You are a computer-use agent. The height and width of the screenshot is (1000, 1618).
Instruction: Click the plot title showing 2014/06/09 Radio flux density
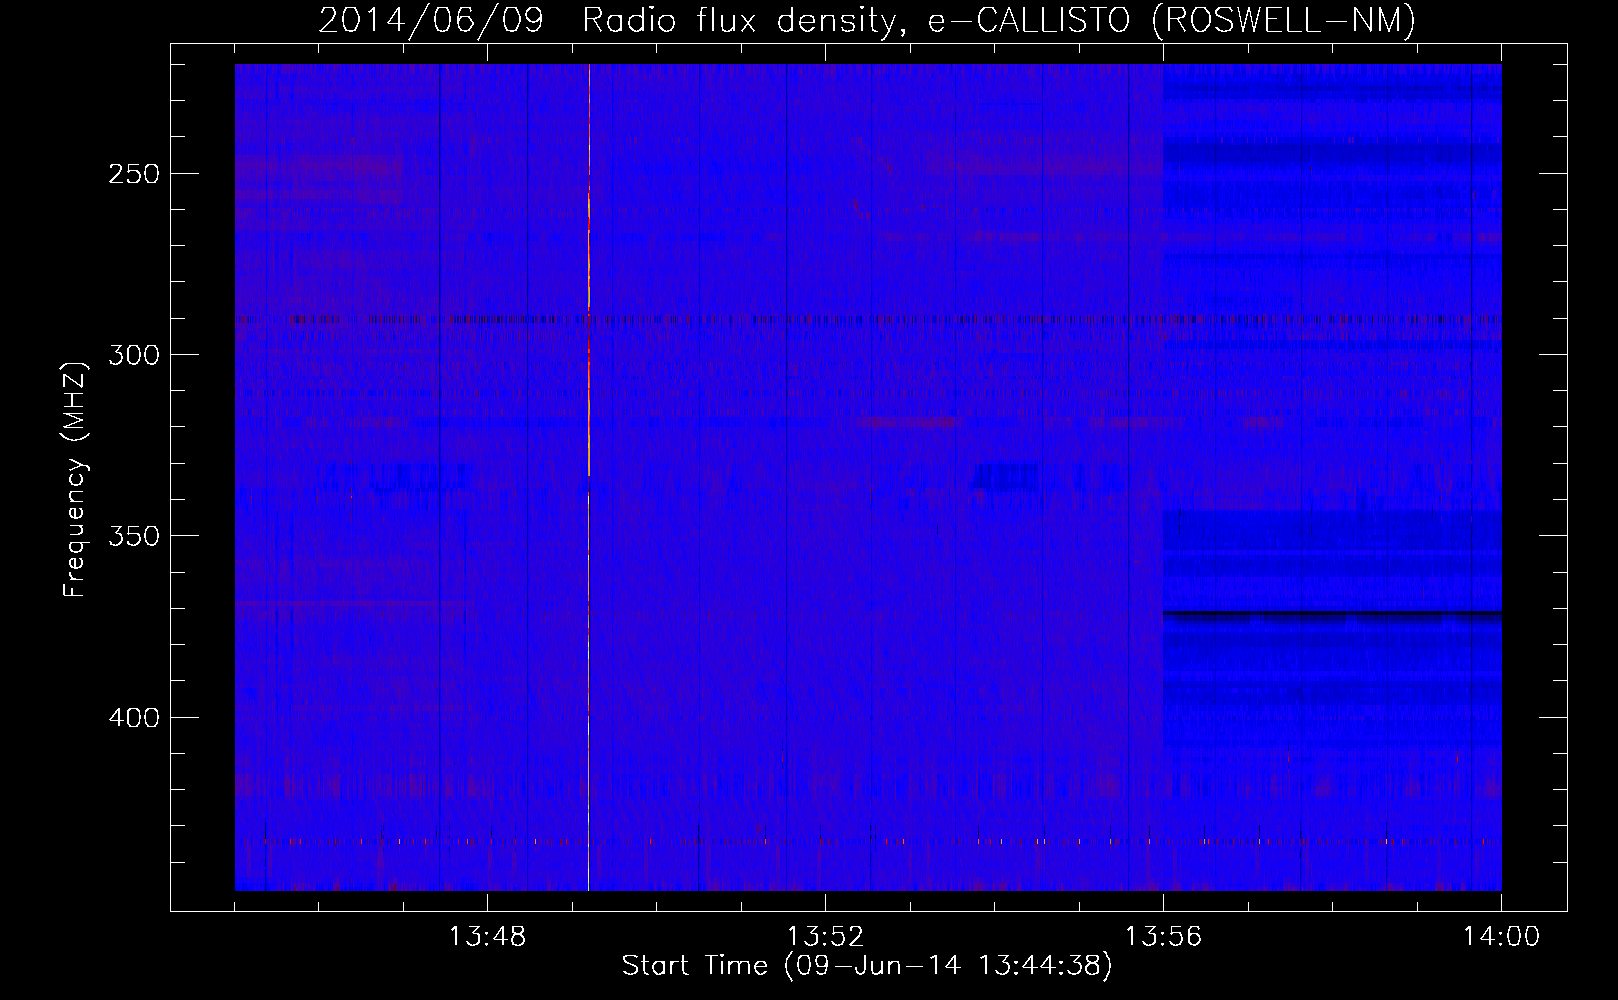point(867,20)
